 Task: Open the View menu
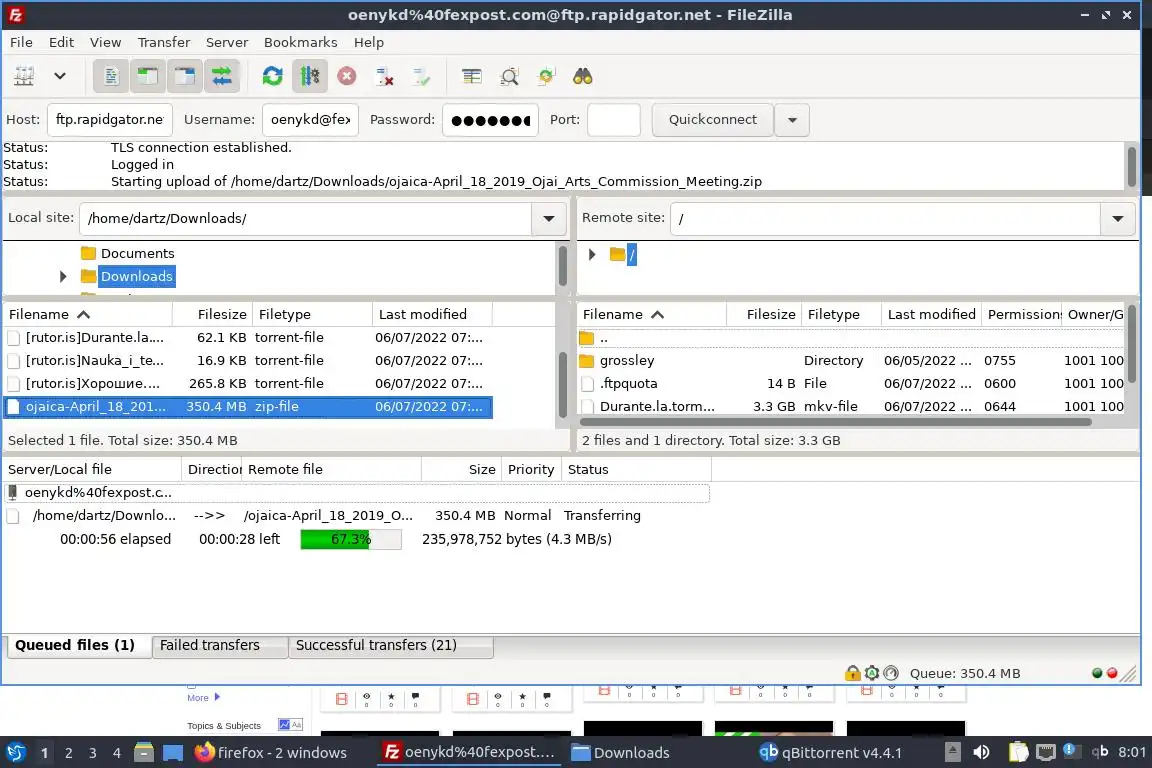105,42
